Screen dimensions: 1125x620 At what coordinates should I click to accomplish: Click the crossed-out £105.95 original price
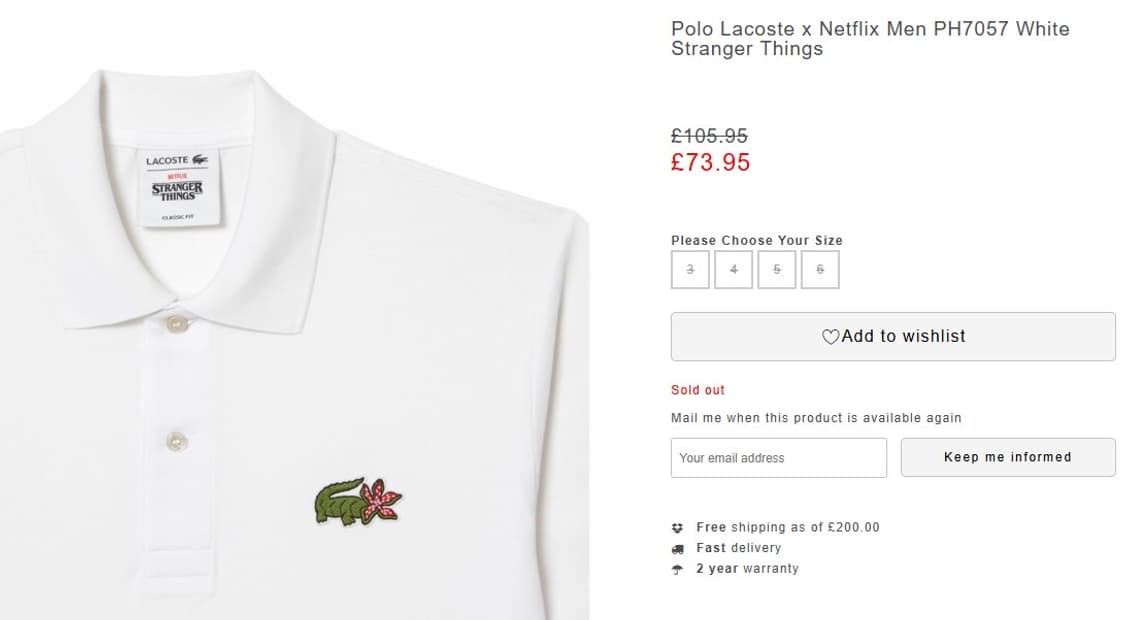point(709,136)
